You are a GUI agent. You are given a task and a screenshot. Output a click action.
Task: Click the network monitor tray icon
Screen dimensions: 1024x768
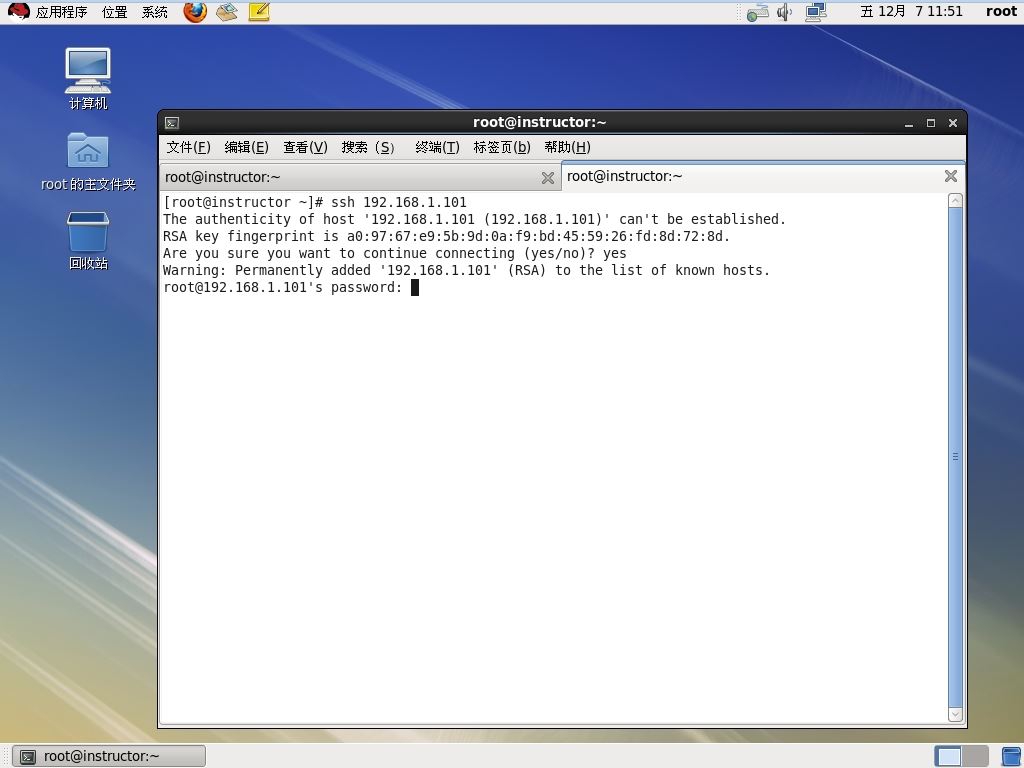click(816, 12)
